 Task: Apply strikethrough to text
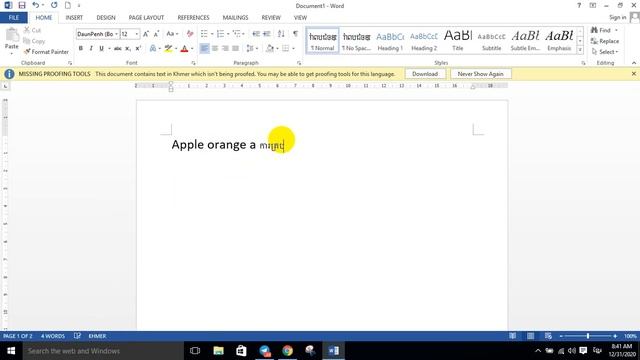tap(118, 48)
